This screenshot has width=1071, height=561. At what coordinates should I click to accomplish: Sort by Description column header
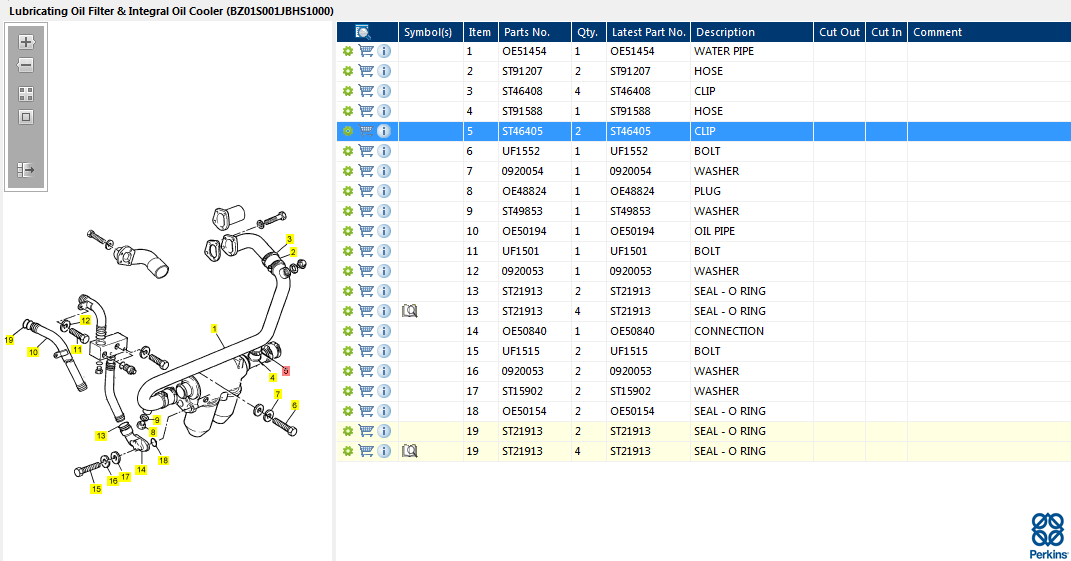click(751, 32)
